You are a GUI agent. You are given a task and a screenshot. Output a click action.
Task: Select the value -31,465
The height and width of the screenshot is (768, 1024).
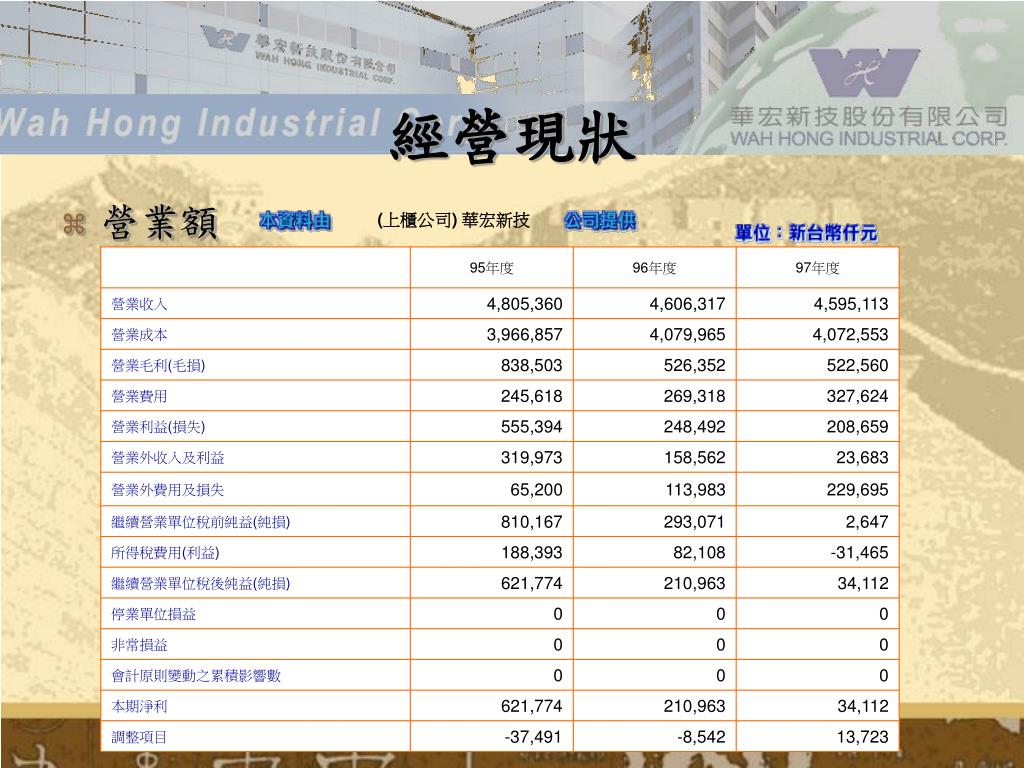coord(859,552)
